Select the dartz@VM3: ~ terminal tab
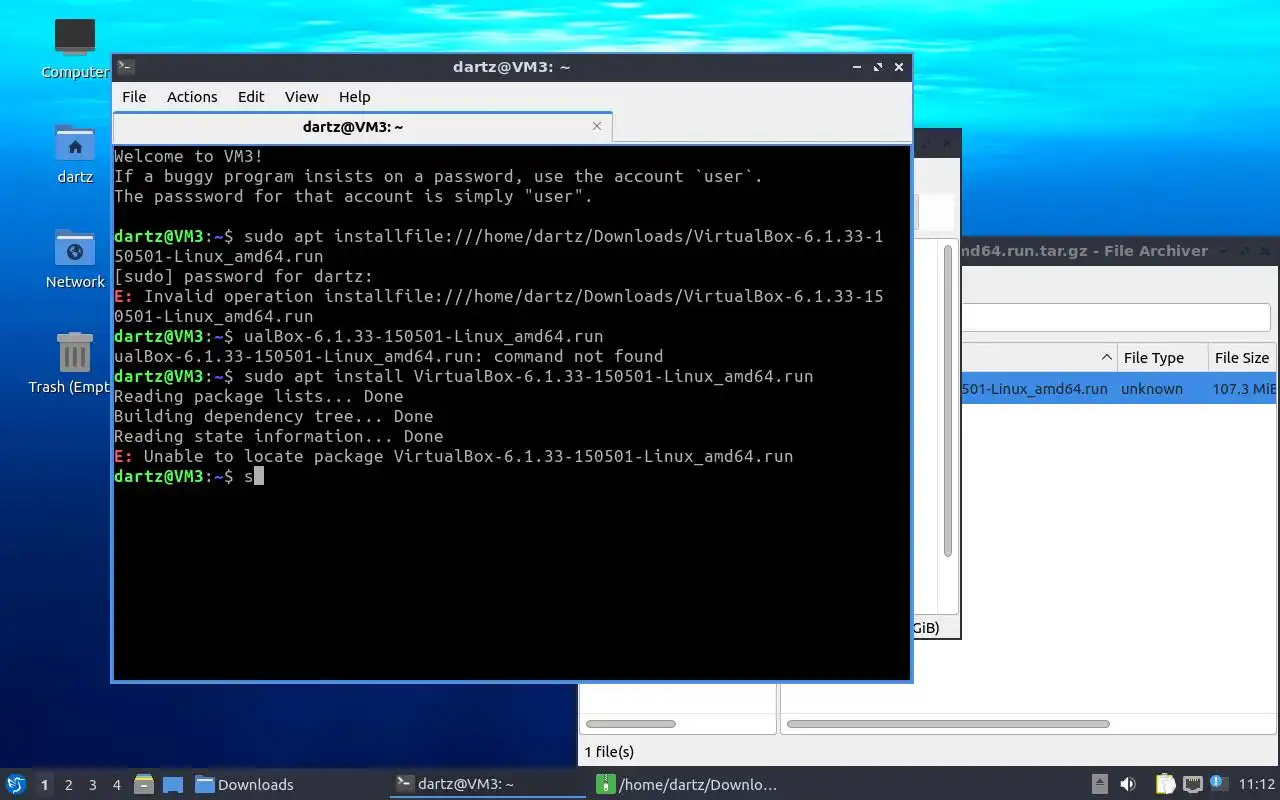The height and width of the screenshot is (800, 1280). (x=353, y=127)
